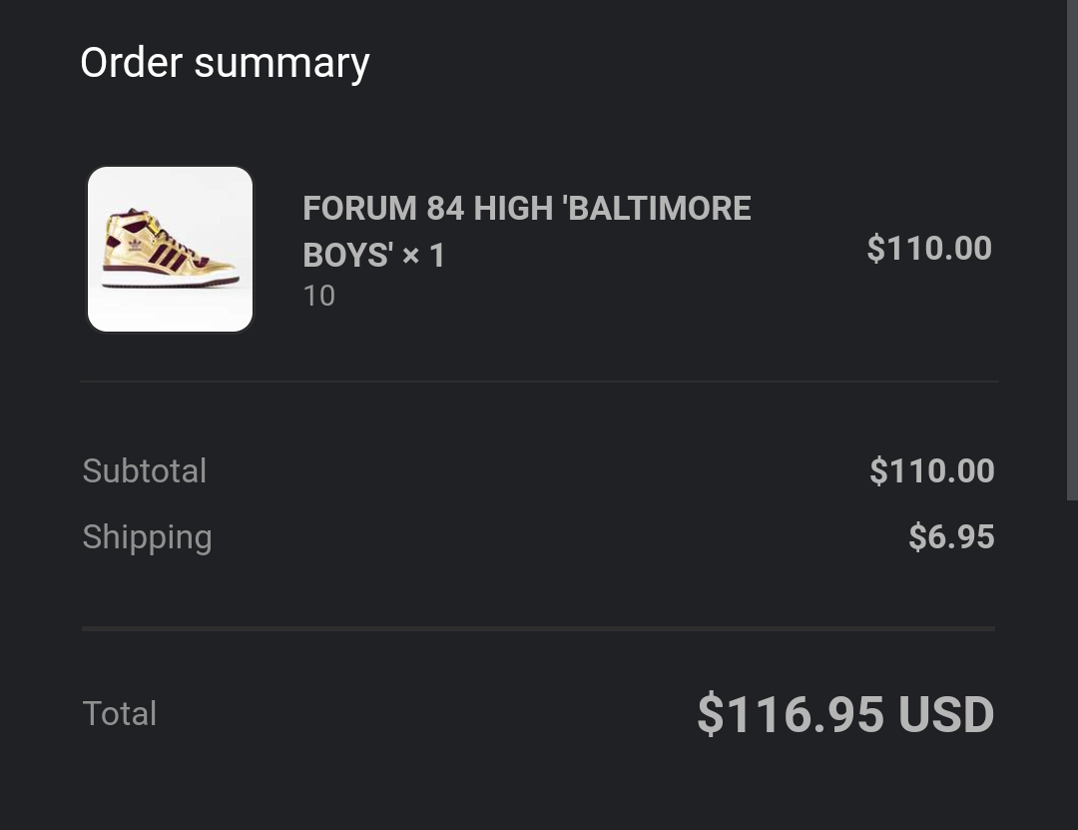This screenshot has width=1078, height=830.
Task: Select the shipping cost $6.95
Action: [951, 537]
